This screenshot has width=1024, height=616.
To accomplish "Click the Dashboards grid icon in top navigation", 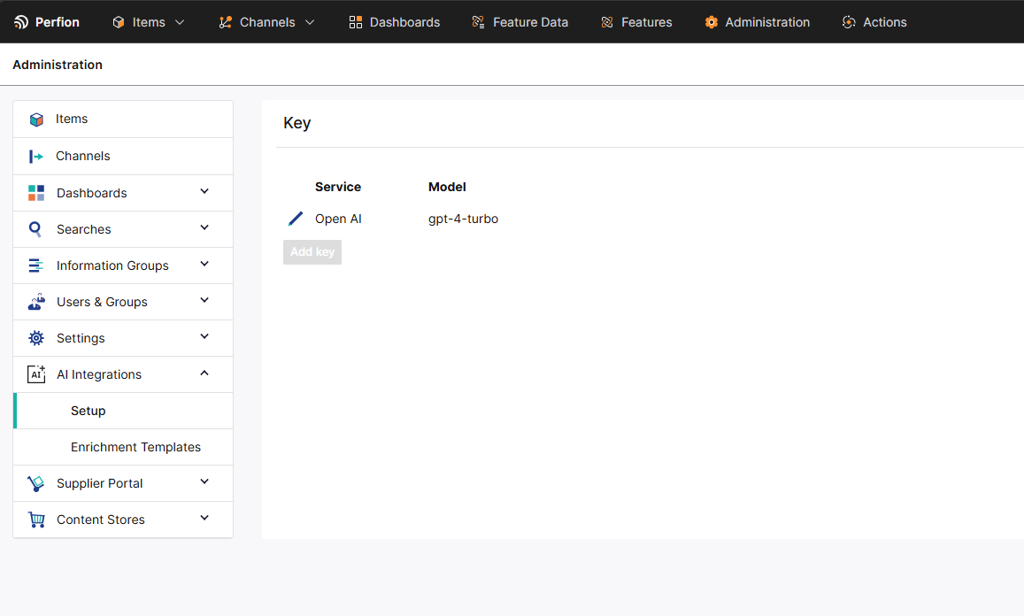I will click(x=355, y=22).
